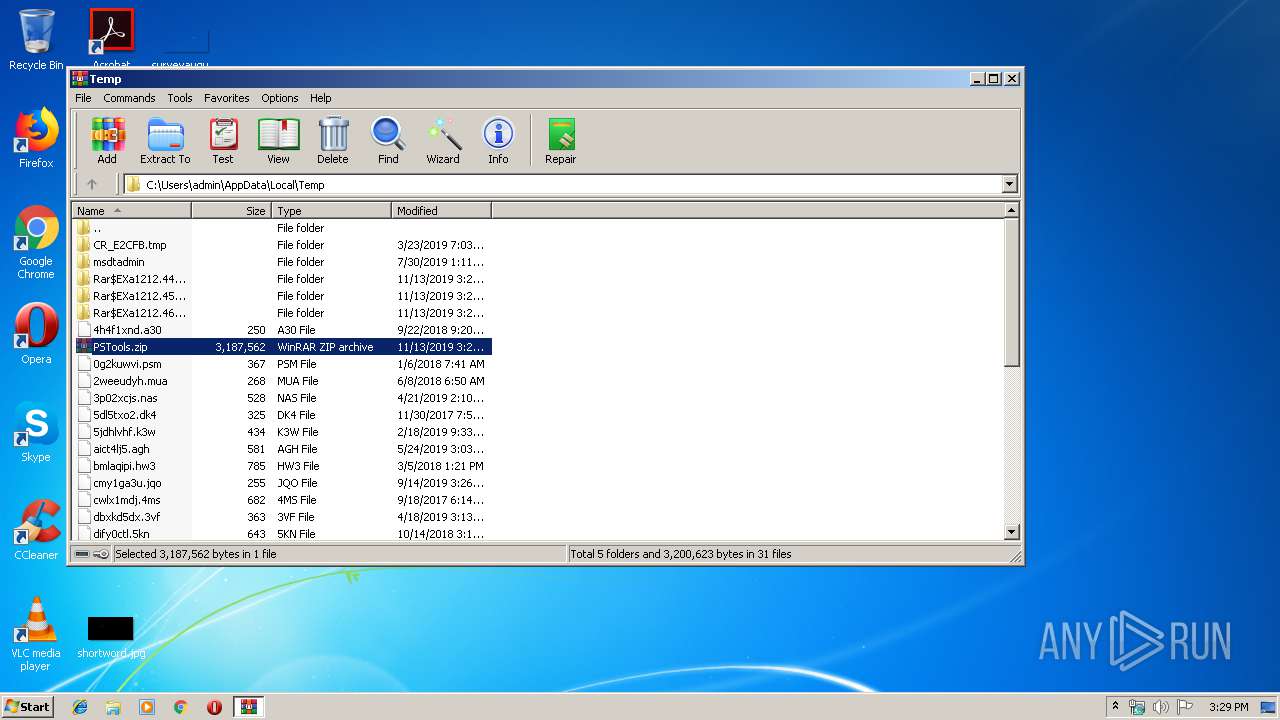Select file cwlx1mdj.4ms

[x=282, y=500]
